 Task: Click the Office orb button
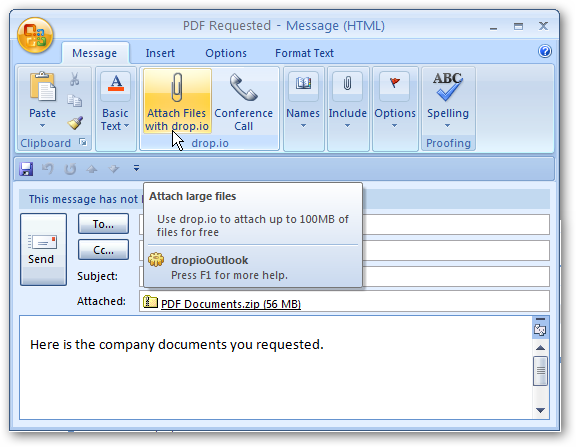pyautogui.click(x=35, y=35)
